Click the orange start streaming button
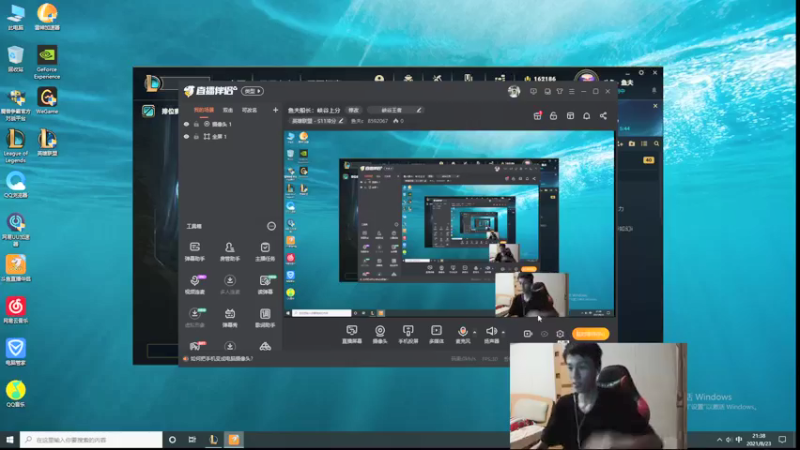The width and height of the screenshot is (800, 450). pyautogui.click(x=590, y=334)
